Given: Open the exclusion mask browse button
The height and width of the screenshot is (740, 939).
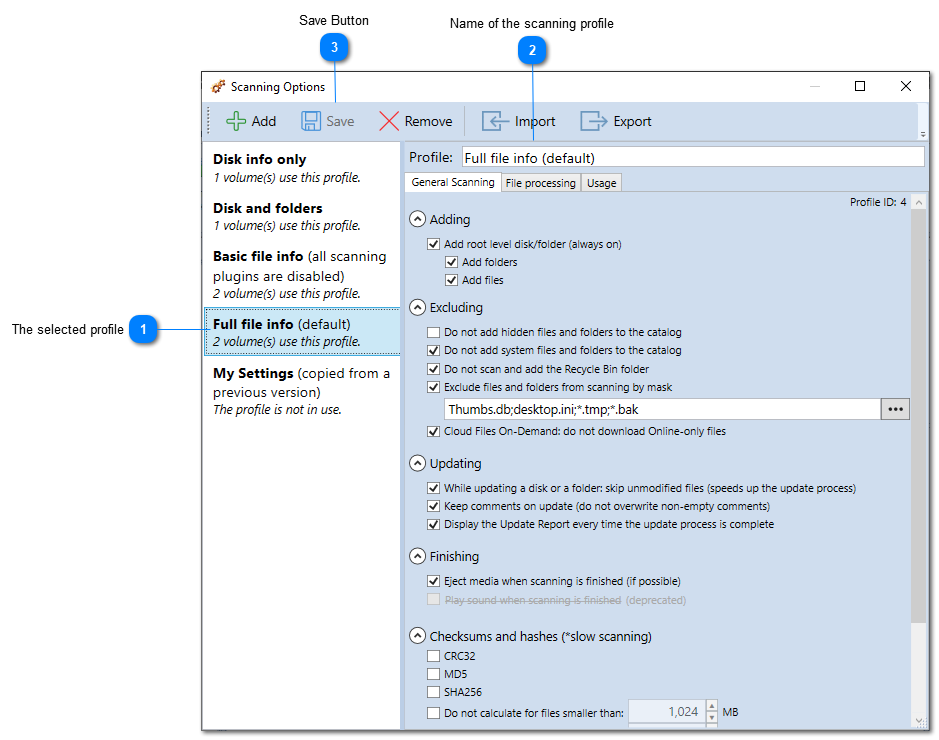Looking at the screenshot, I should click(x=895, y=408).
